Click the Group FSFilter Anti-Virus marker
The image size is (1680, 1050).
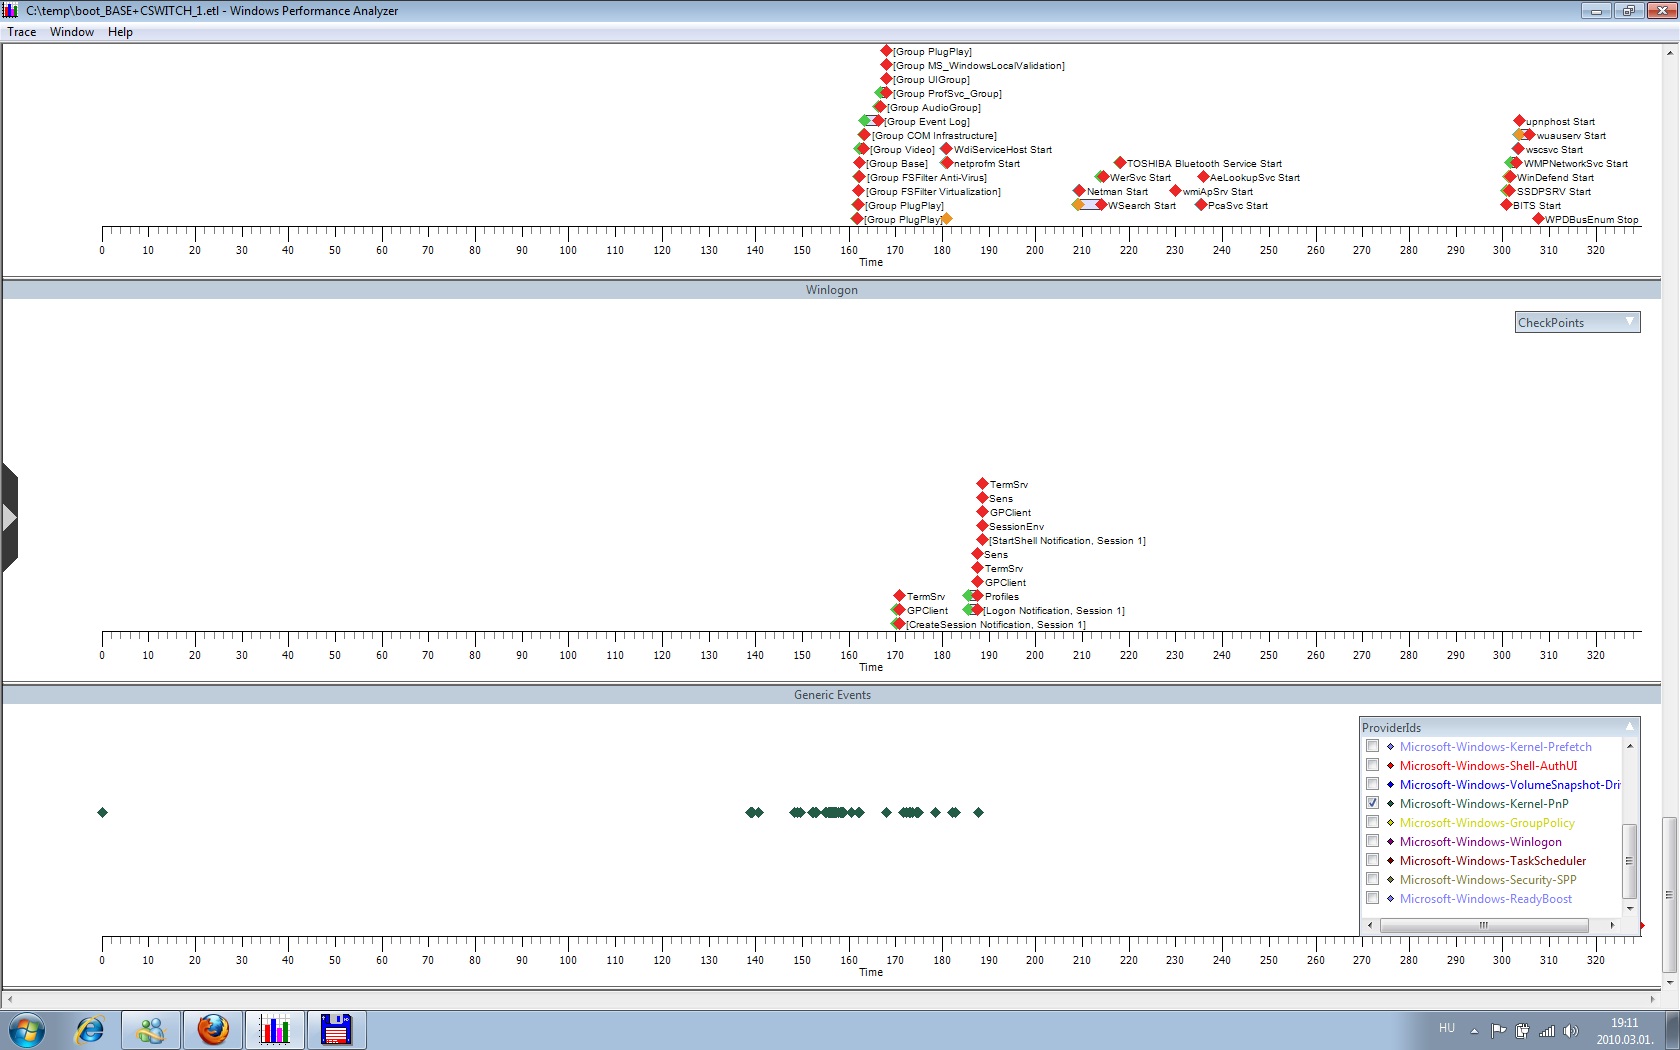pyautogui.click(x=859, y=177)
